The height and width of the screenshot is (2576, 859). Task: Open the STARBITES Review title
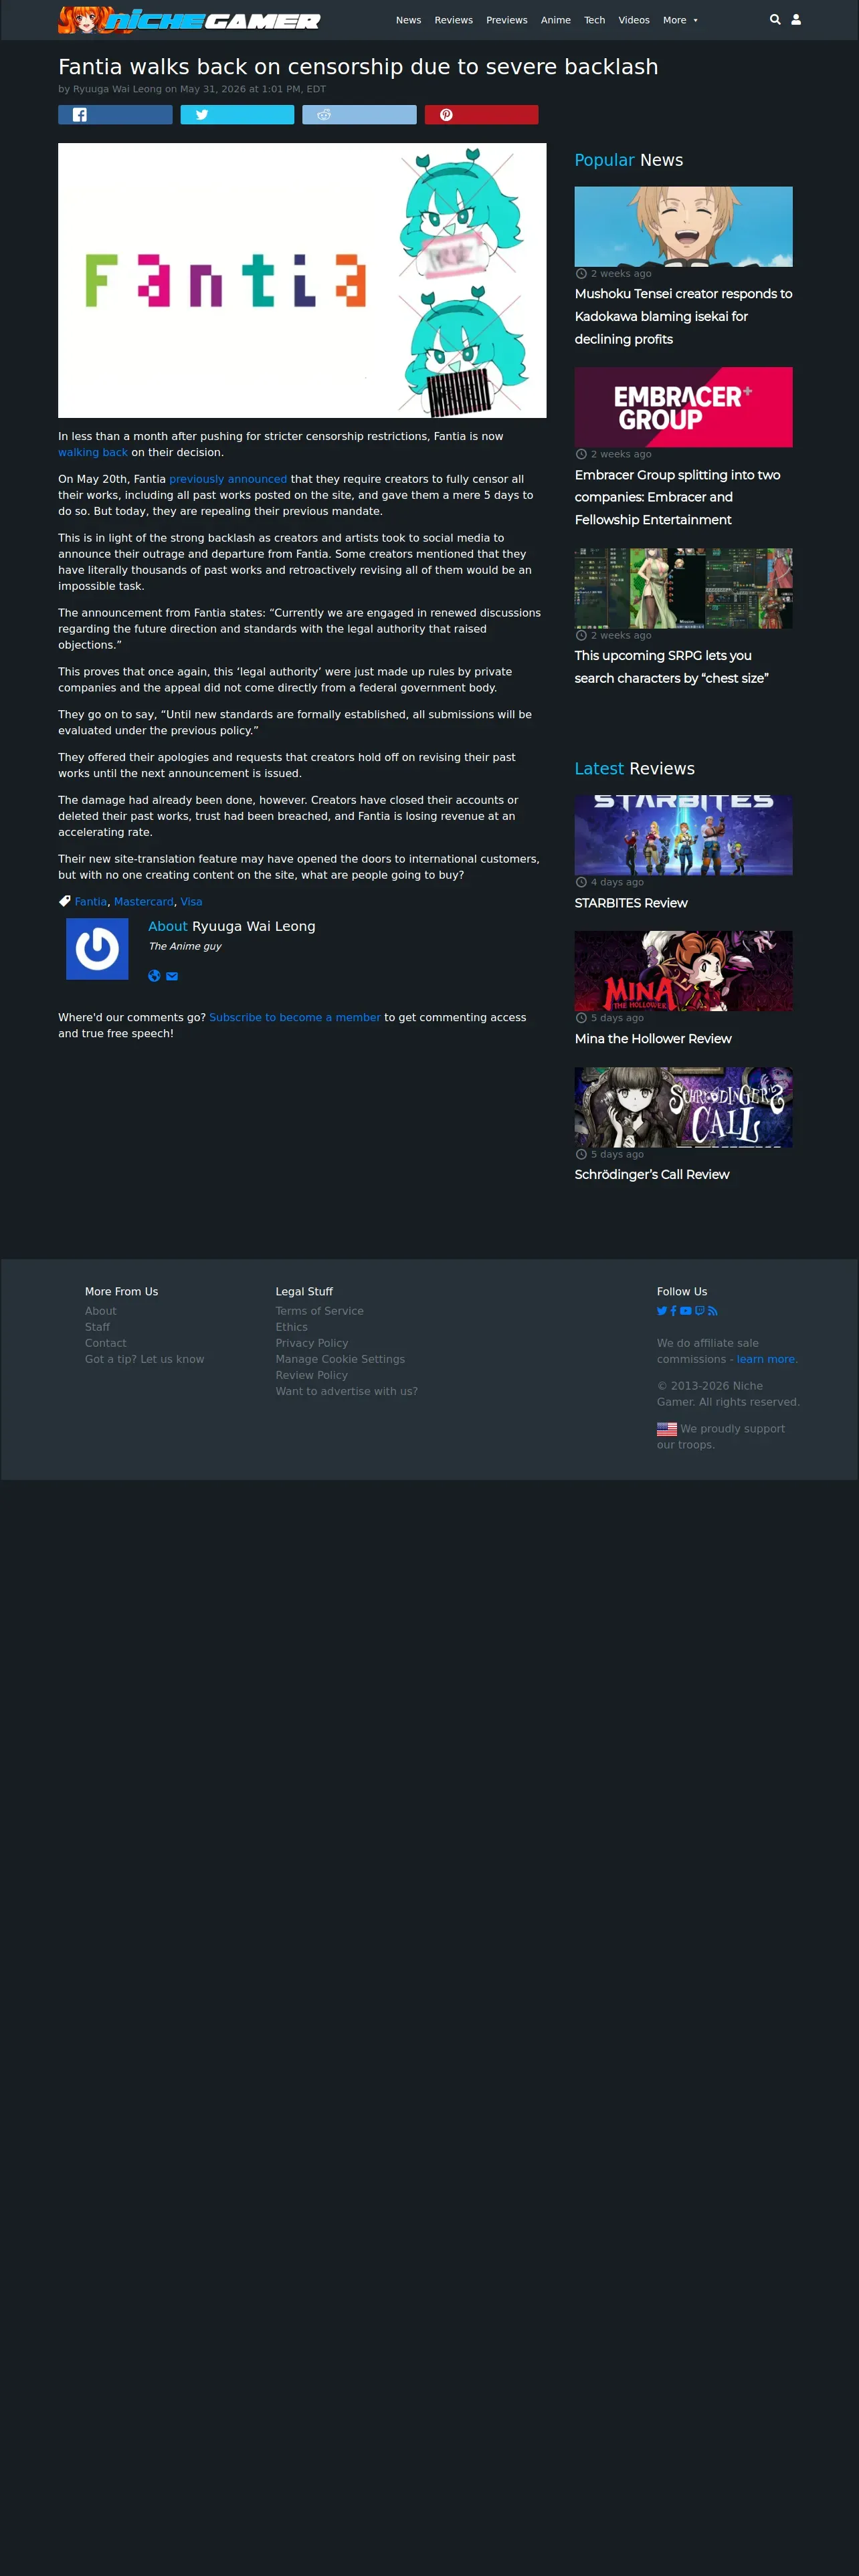coord(631,903)
